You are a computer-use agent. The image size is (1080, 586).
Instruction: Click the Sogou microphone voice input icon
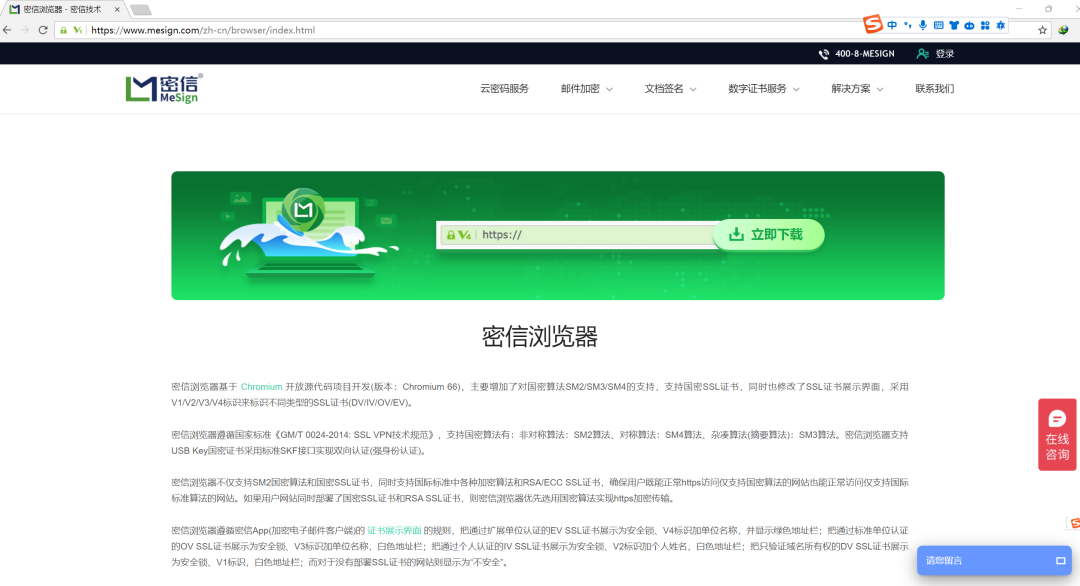tap(923, 25)
